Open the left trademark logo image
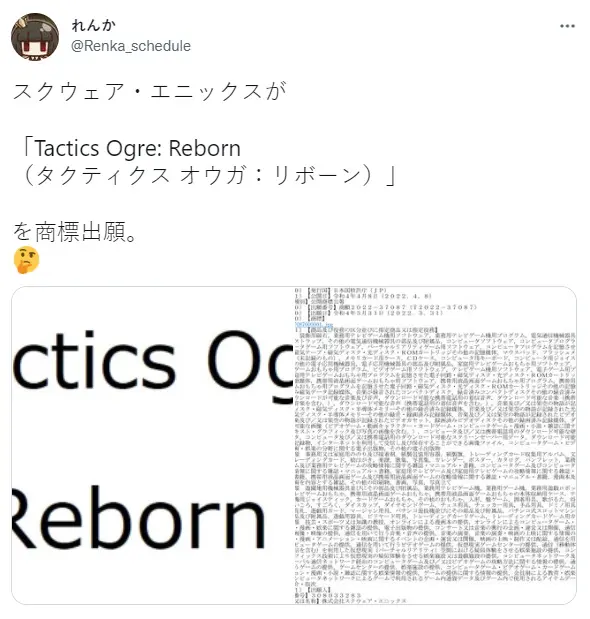Viewport: 590px width, 619px height. coord(152,445)
